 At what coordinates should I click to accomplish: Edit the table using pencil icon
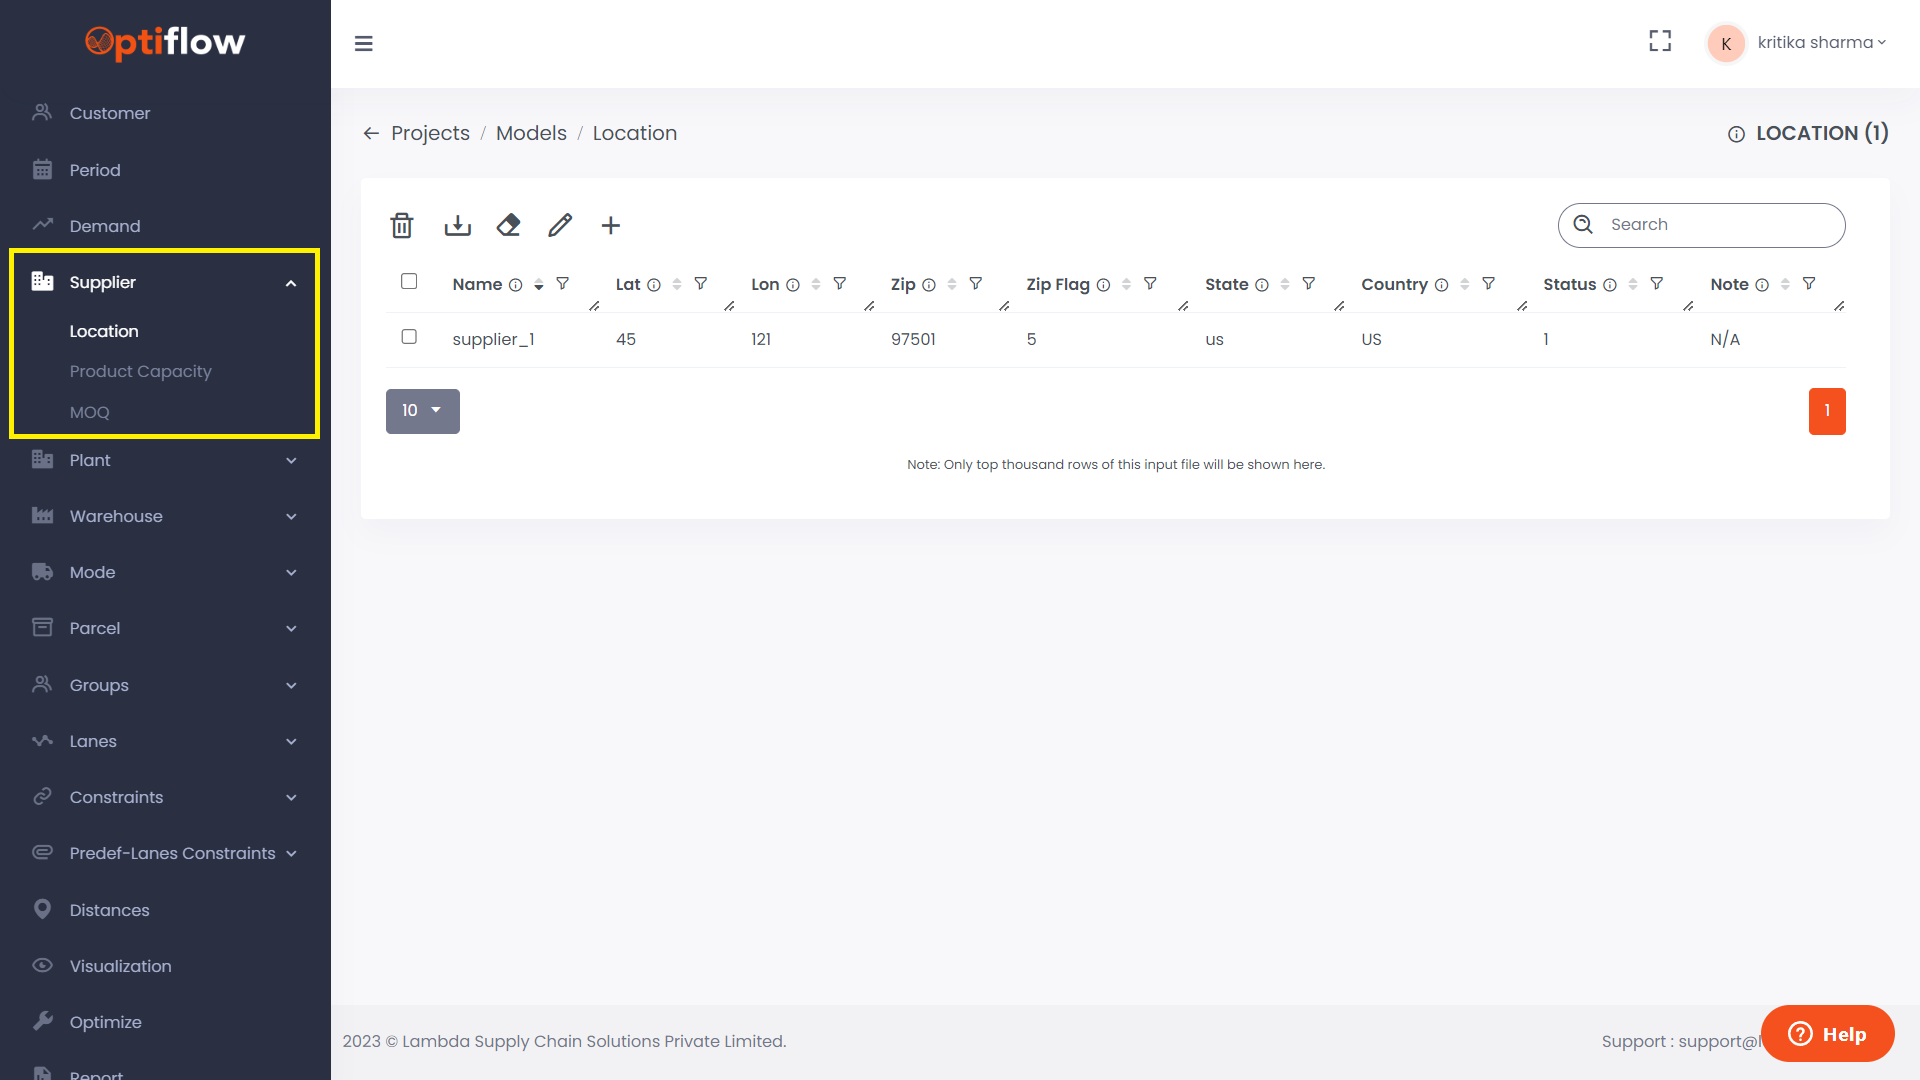point(559,226)
